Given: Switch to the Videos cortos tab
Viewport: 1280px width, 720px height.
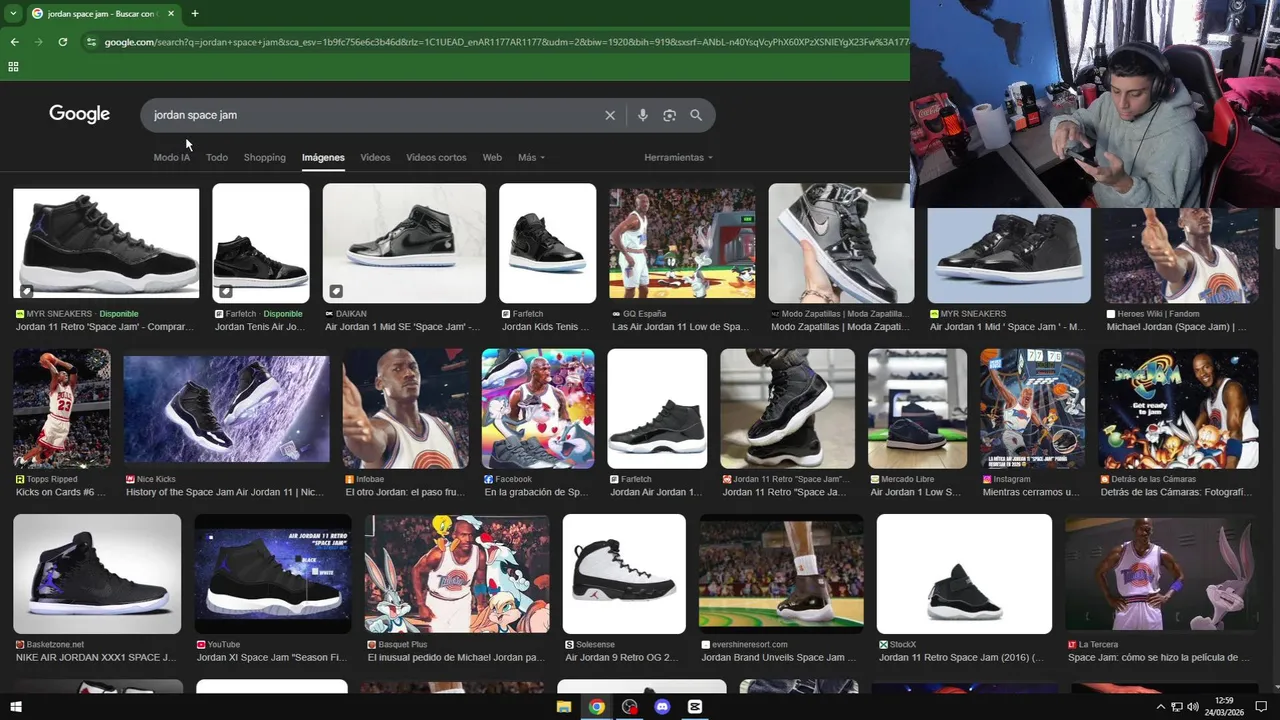Looking at the screenshot, I should [x=436, y=157].
